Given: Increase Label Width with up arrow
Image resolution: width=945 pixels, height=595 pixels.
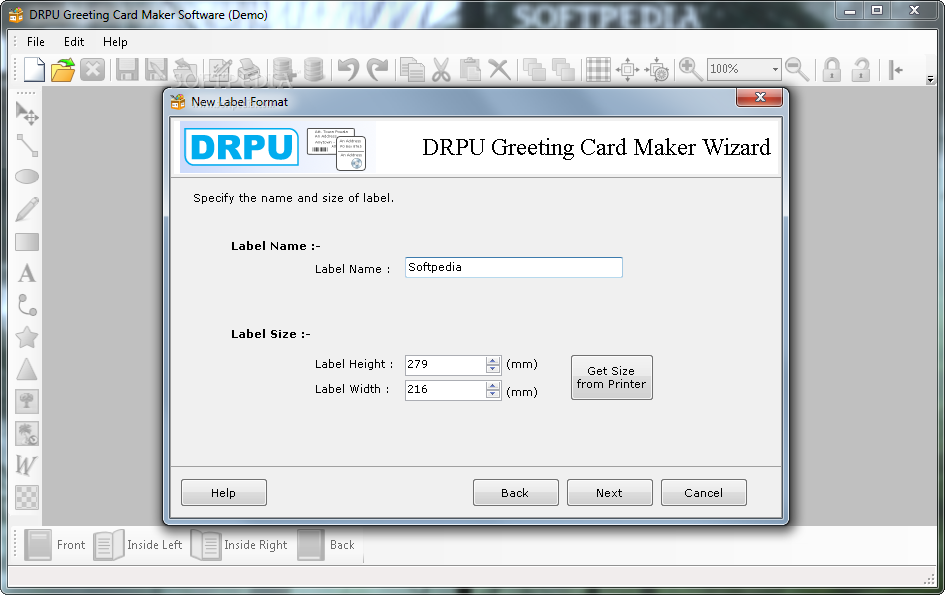Looking at the screenshot, I should [x=493, y=386].
